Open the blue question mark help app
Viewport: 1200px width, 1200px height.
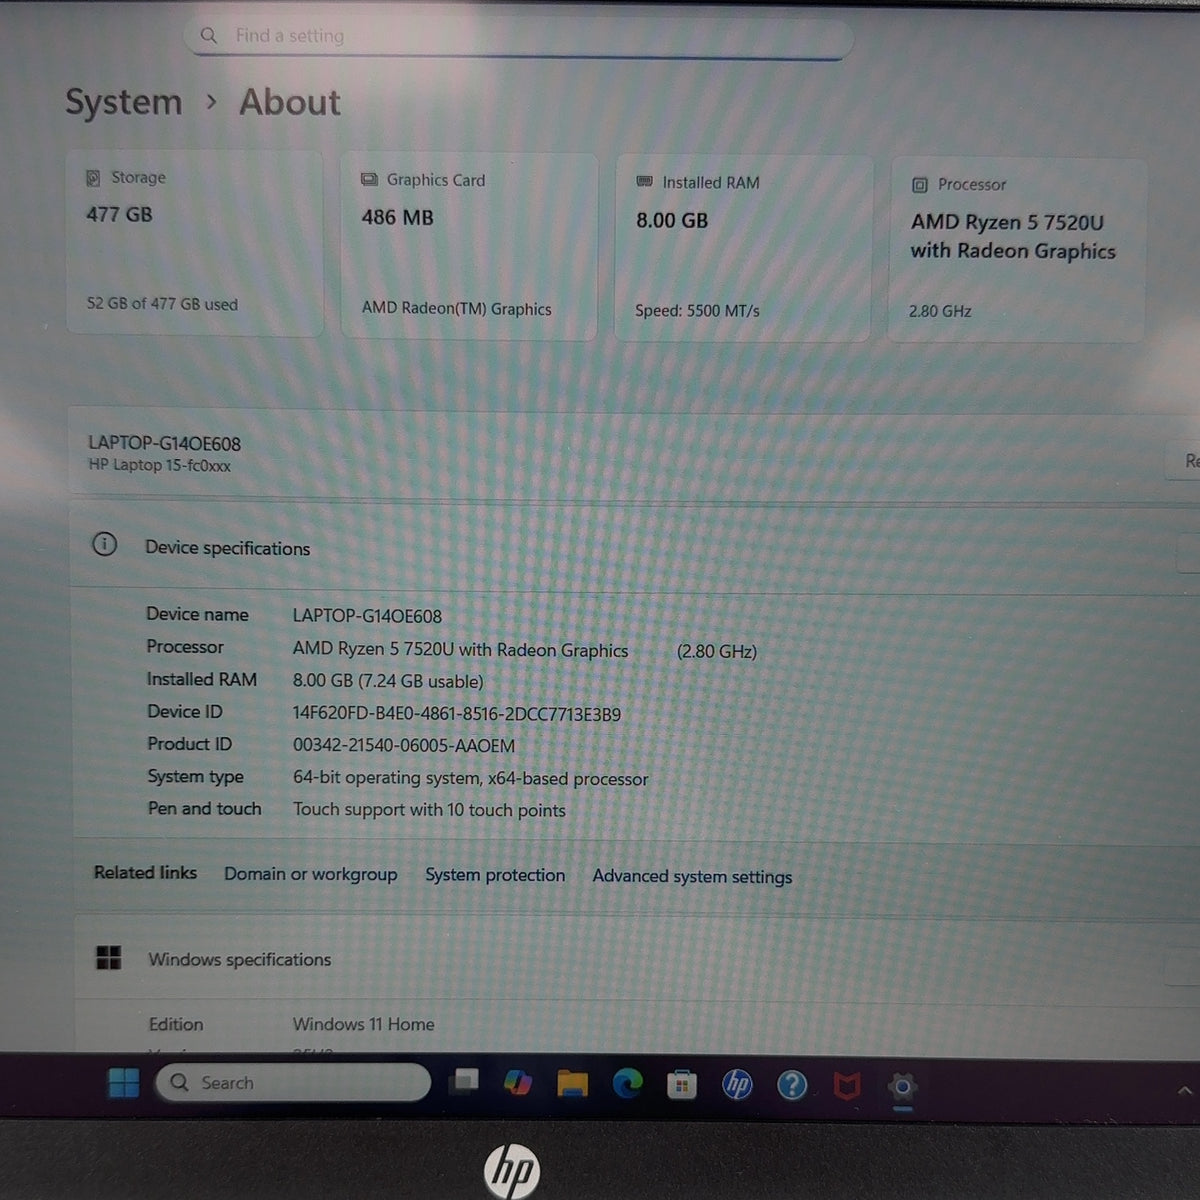point(792,1085)
